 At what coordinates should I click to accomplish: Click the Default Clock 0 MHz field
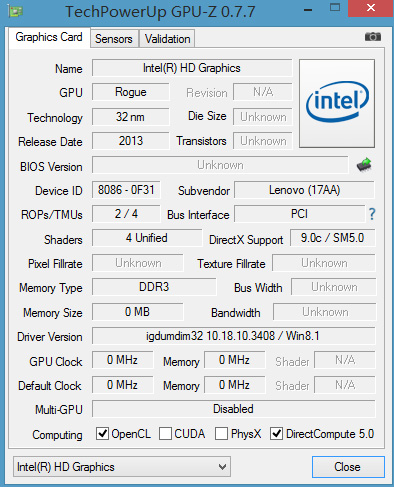[122, 385]
